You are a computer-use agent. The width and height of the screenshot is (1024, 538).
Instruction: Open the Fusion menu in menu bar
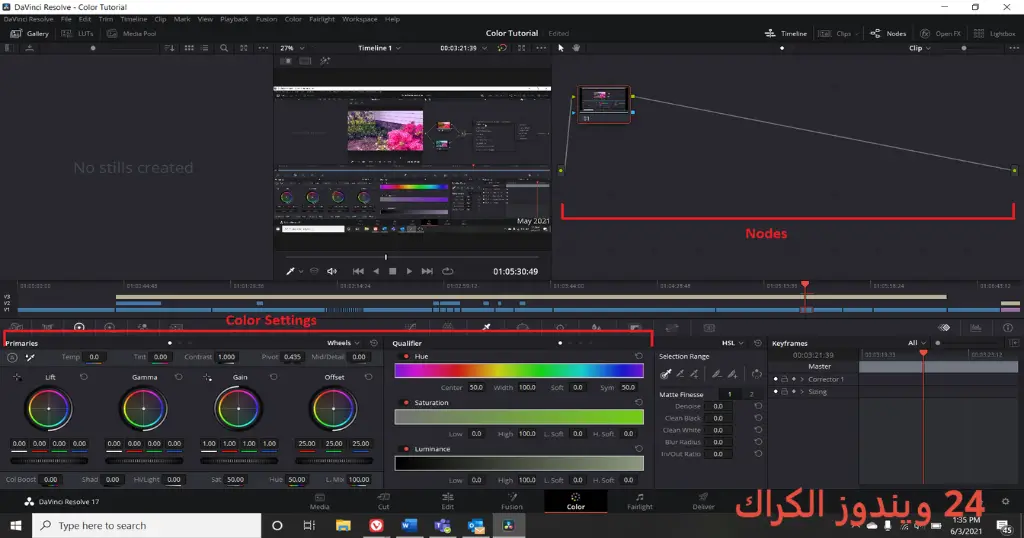tap(266, 19)
